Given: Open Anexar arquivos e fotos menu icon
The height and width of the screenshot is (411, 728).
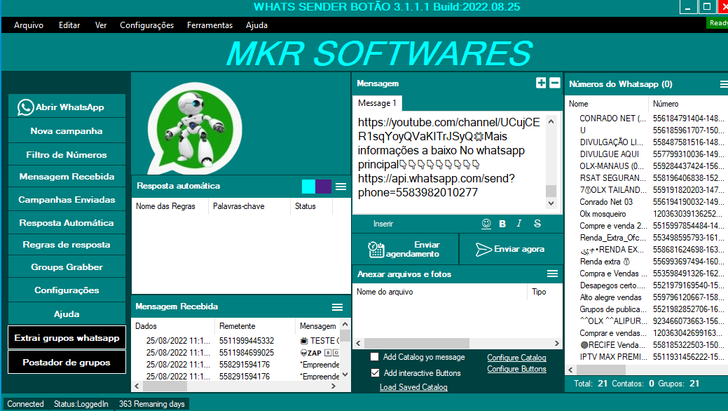Looking at the screenshot, I should pyautogui.click(x=552, y=274).
